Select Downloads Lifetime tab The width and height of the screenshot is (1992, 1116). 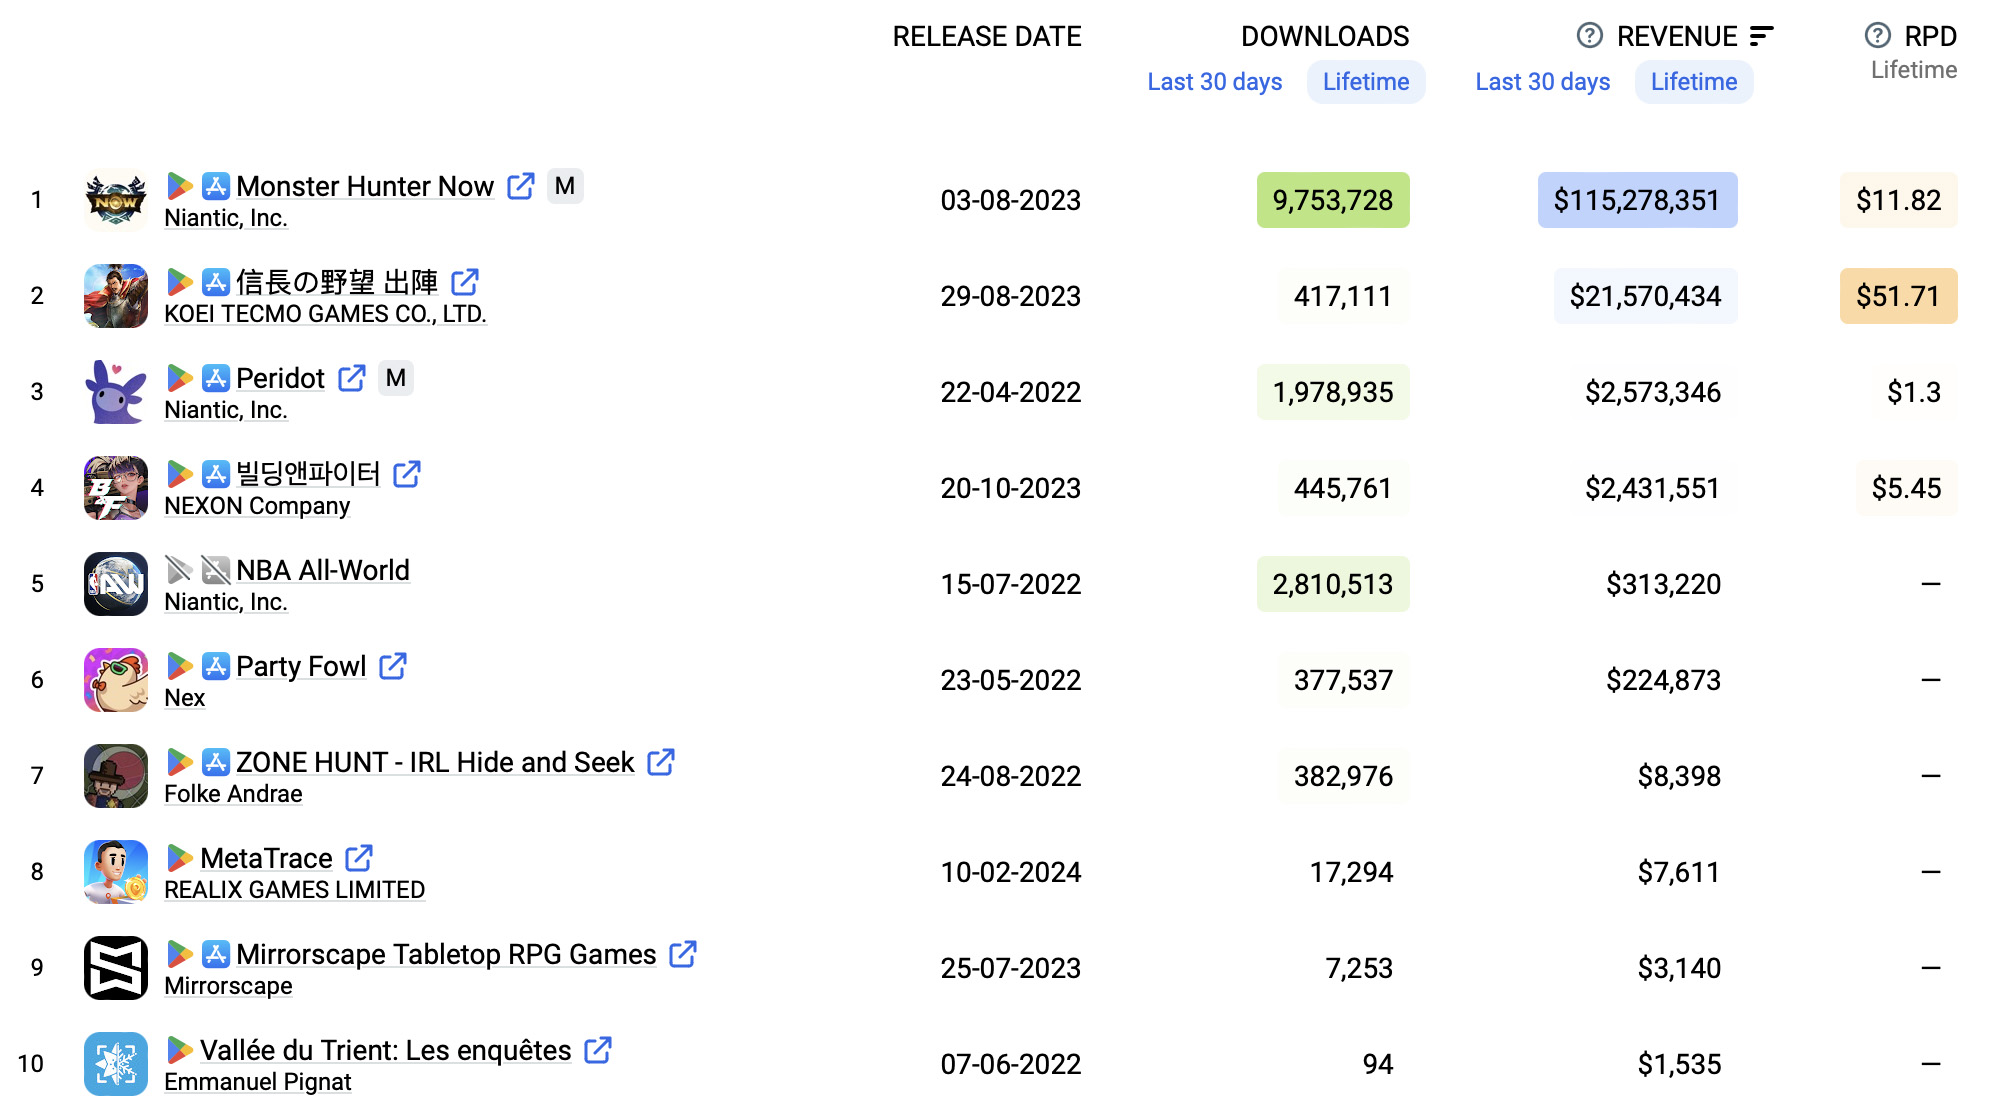[1366, 82]
